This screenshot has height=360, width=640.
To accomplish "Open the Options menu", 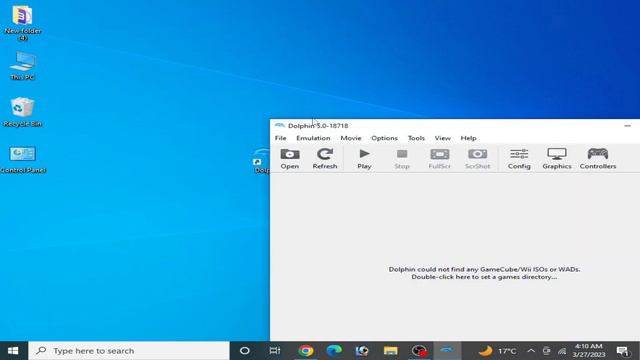I will tap(384, 138).
